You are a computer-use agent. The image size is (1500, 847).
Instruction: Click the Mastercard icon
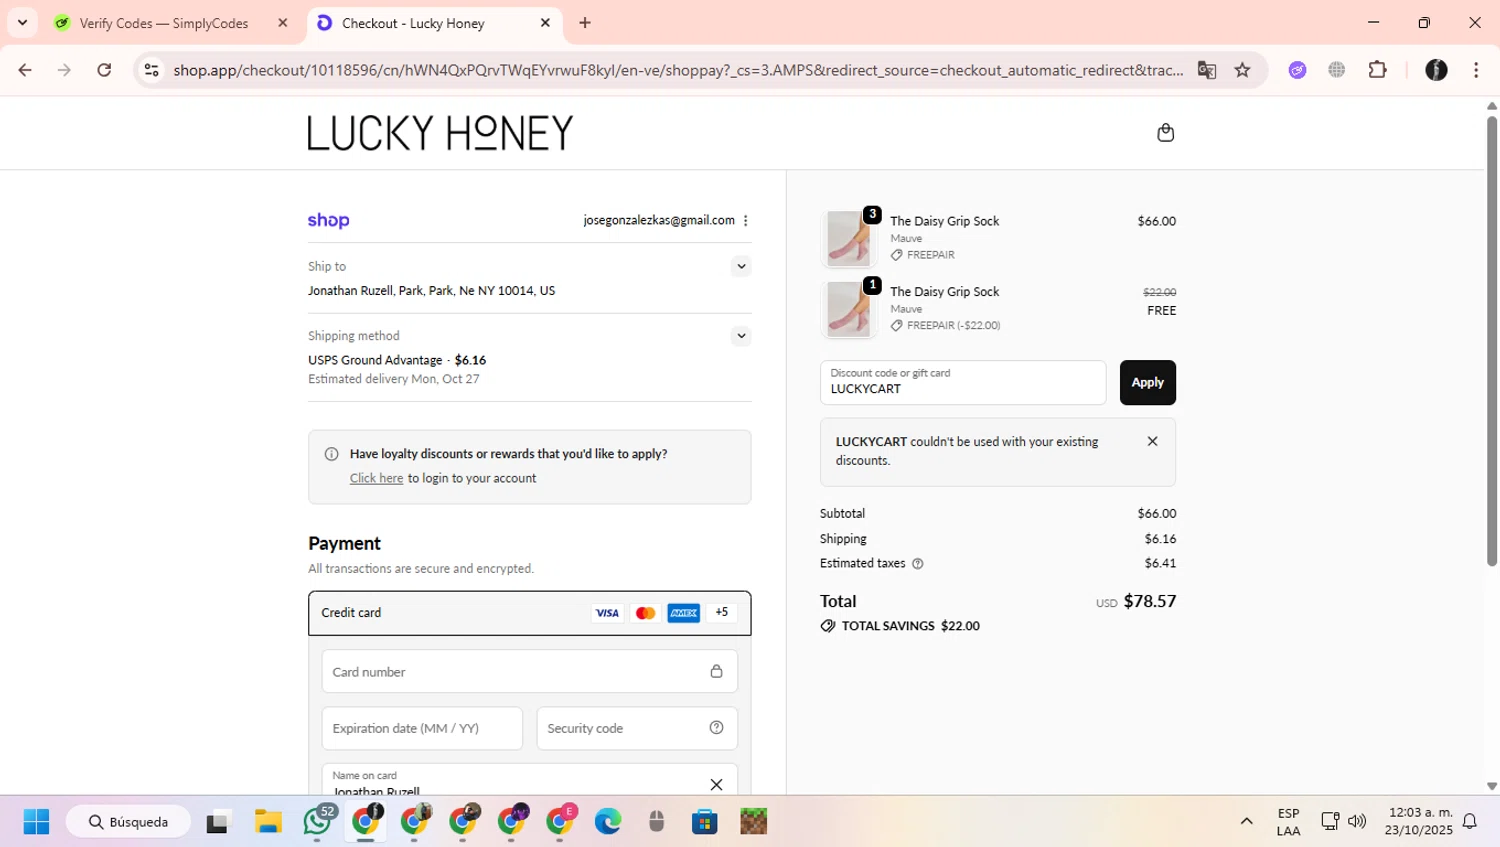(x=645, y=613)
